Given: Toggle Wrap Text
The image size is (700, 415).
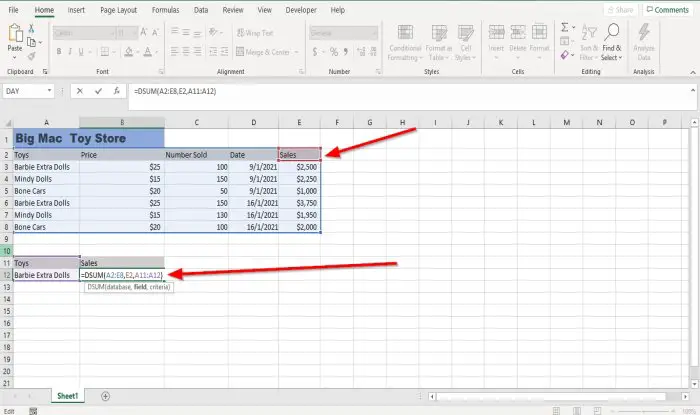Looking at the screenshot, I should pyautogui.click(x=255, y=33).
